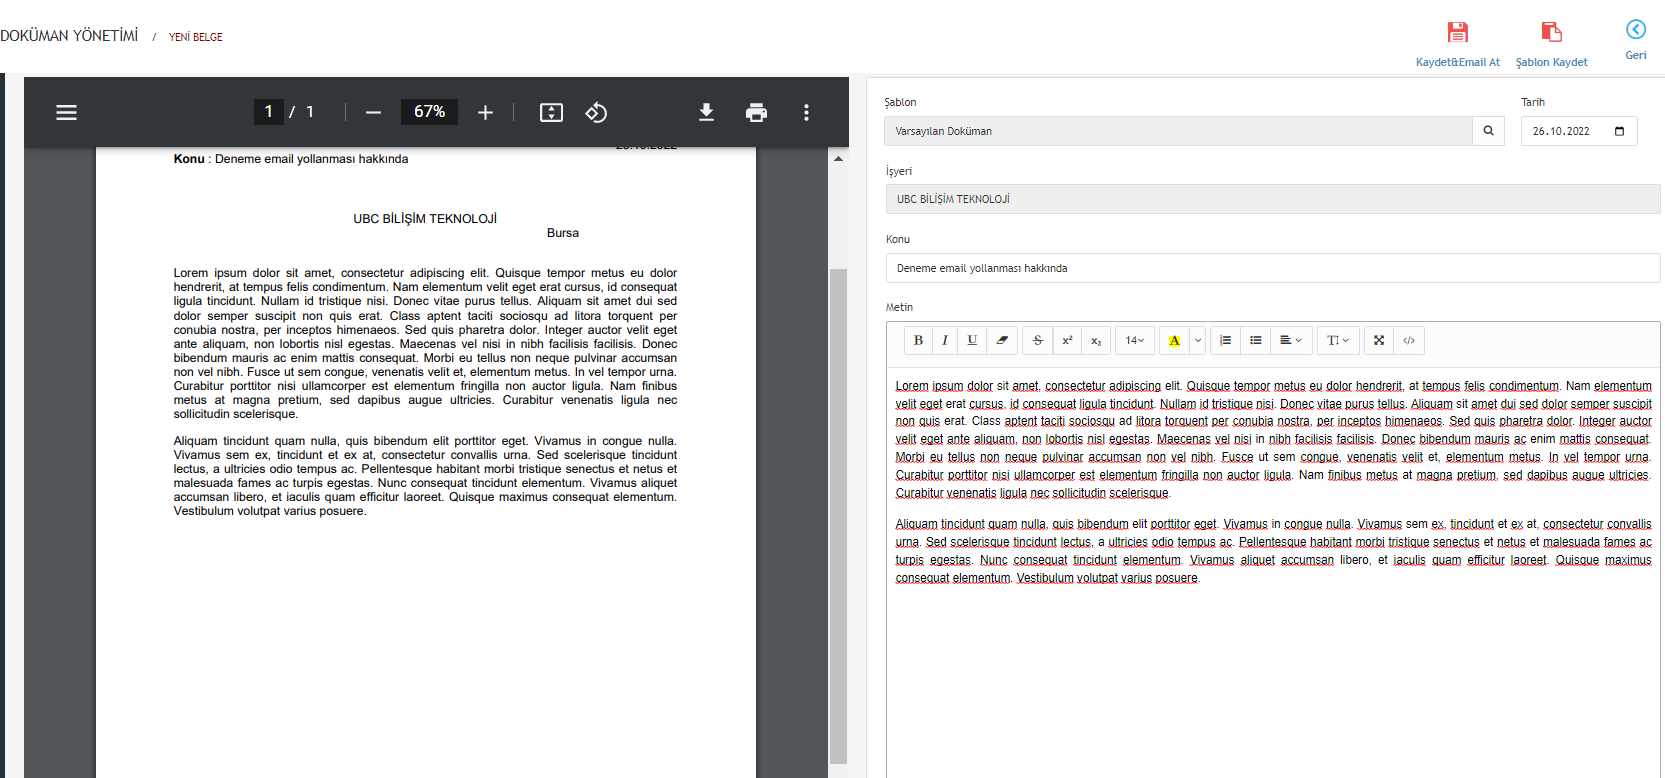The width and height of the screenshot is (1665, 778).
Task: Expand the text highlight color dropdown arrow
Action: [x=1197, y=341]
